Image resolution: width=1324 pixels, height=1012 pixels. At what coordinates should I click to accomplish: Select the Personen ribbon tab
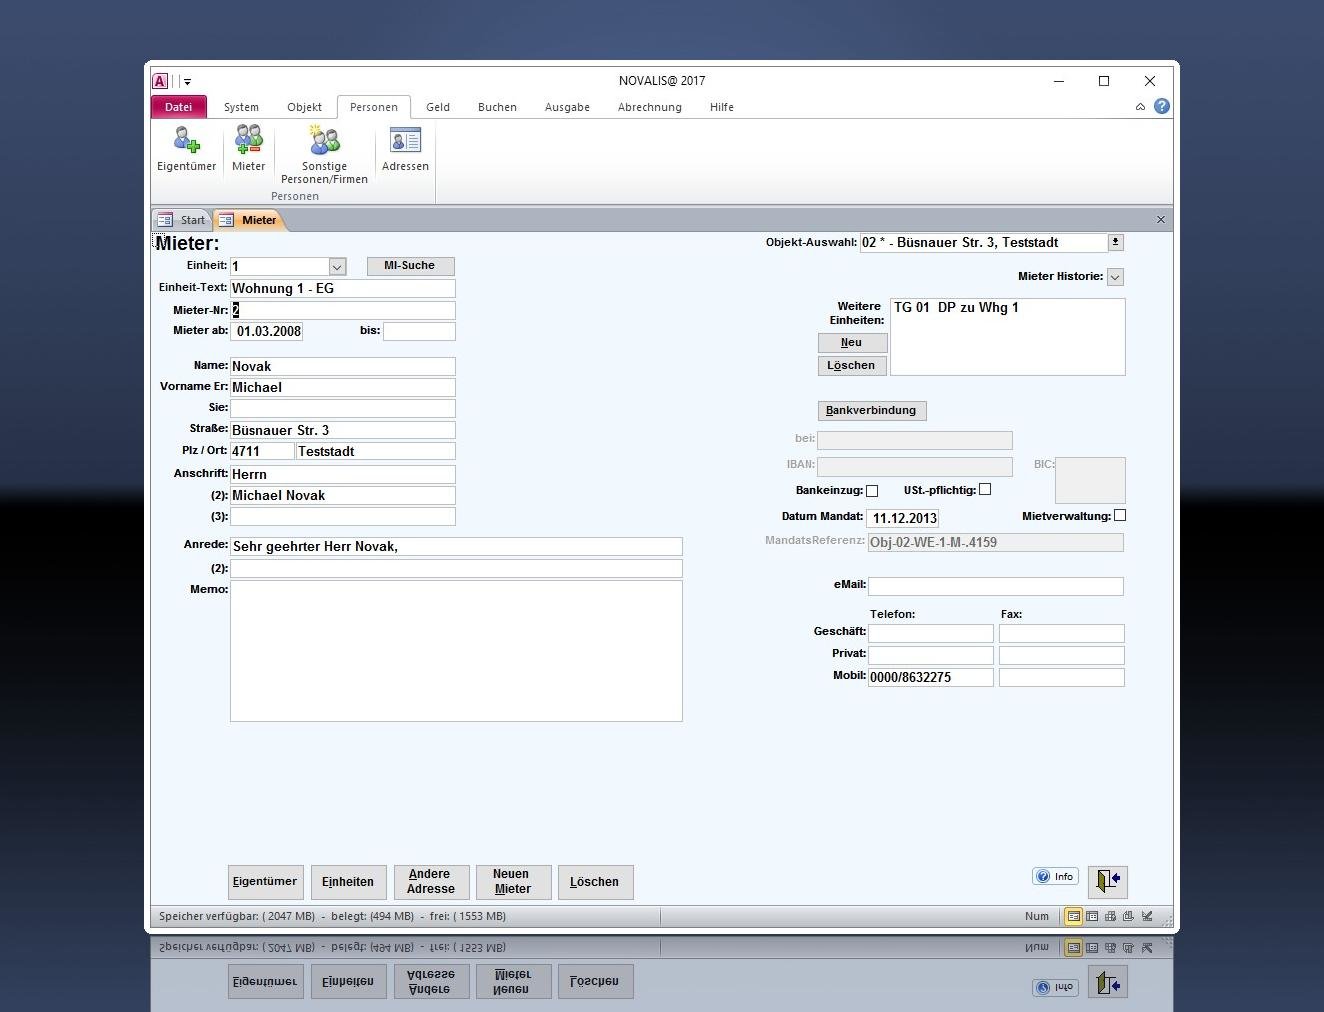[374, 107]
